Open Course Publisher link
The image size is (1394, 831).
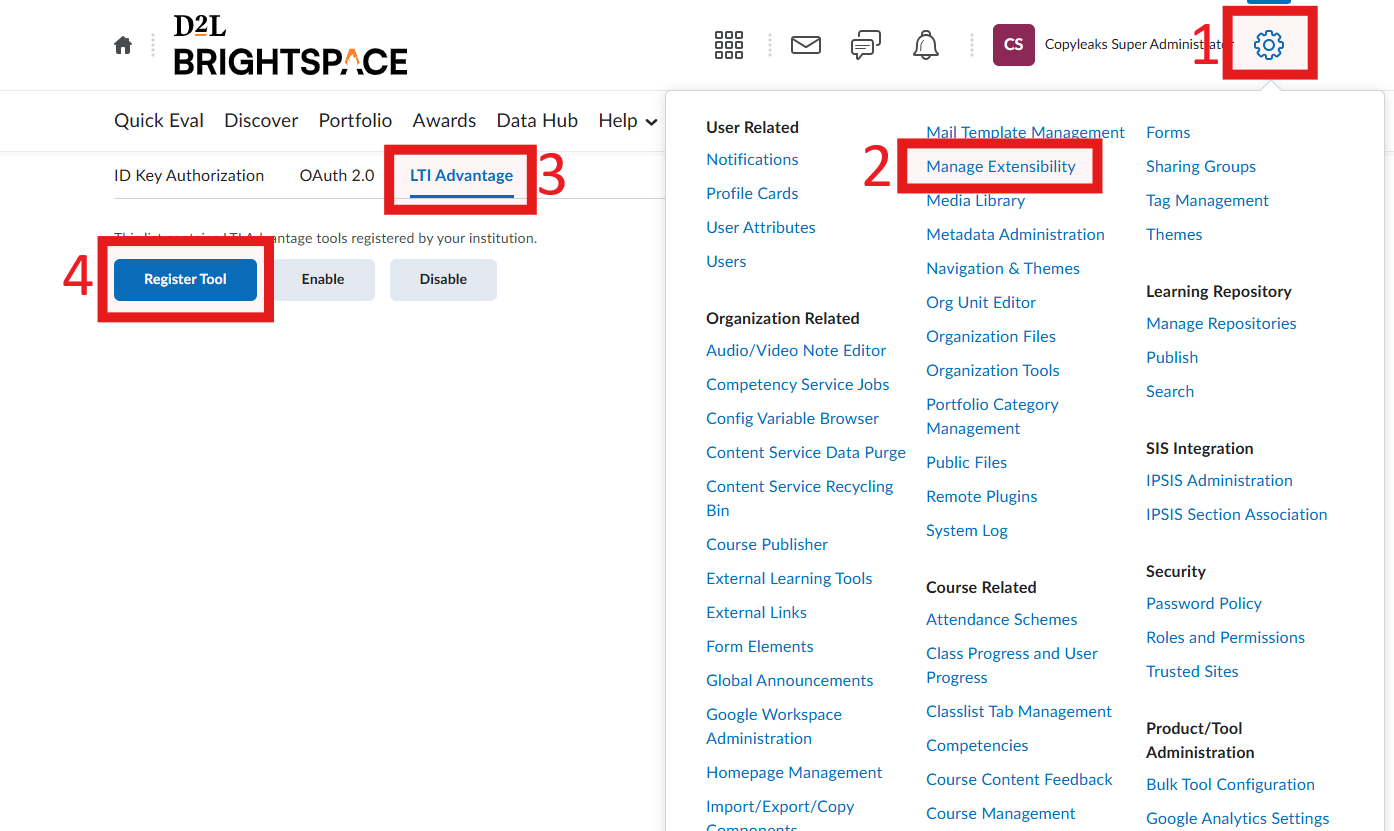767,545
